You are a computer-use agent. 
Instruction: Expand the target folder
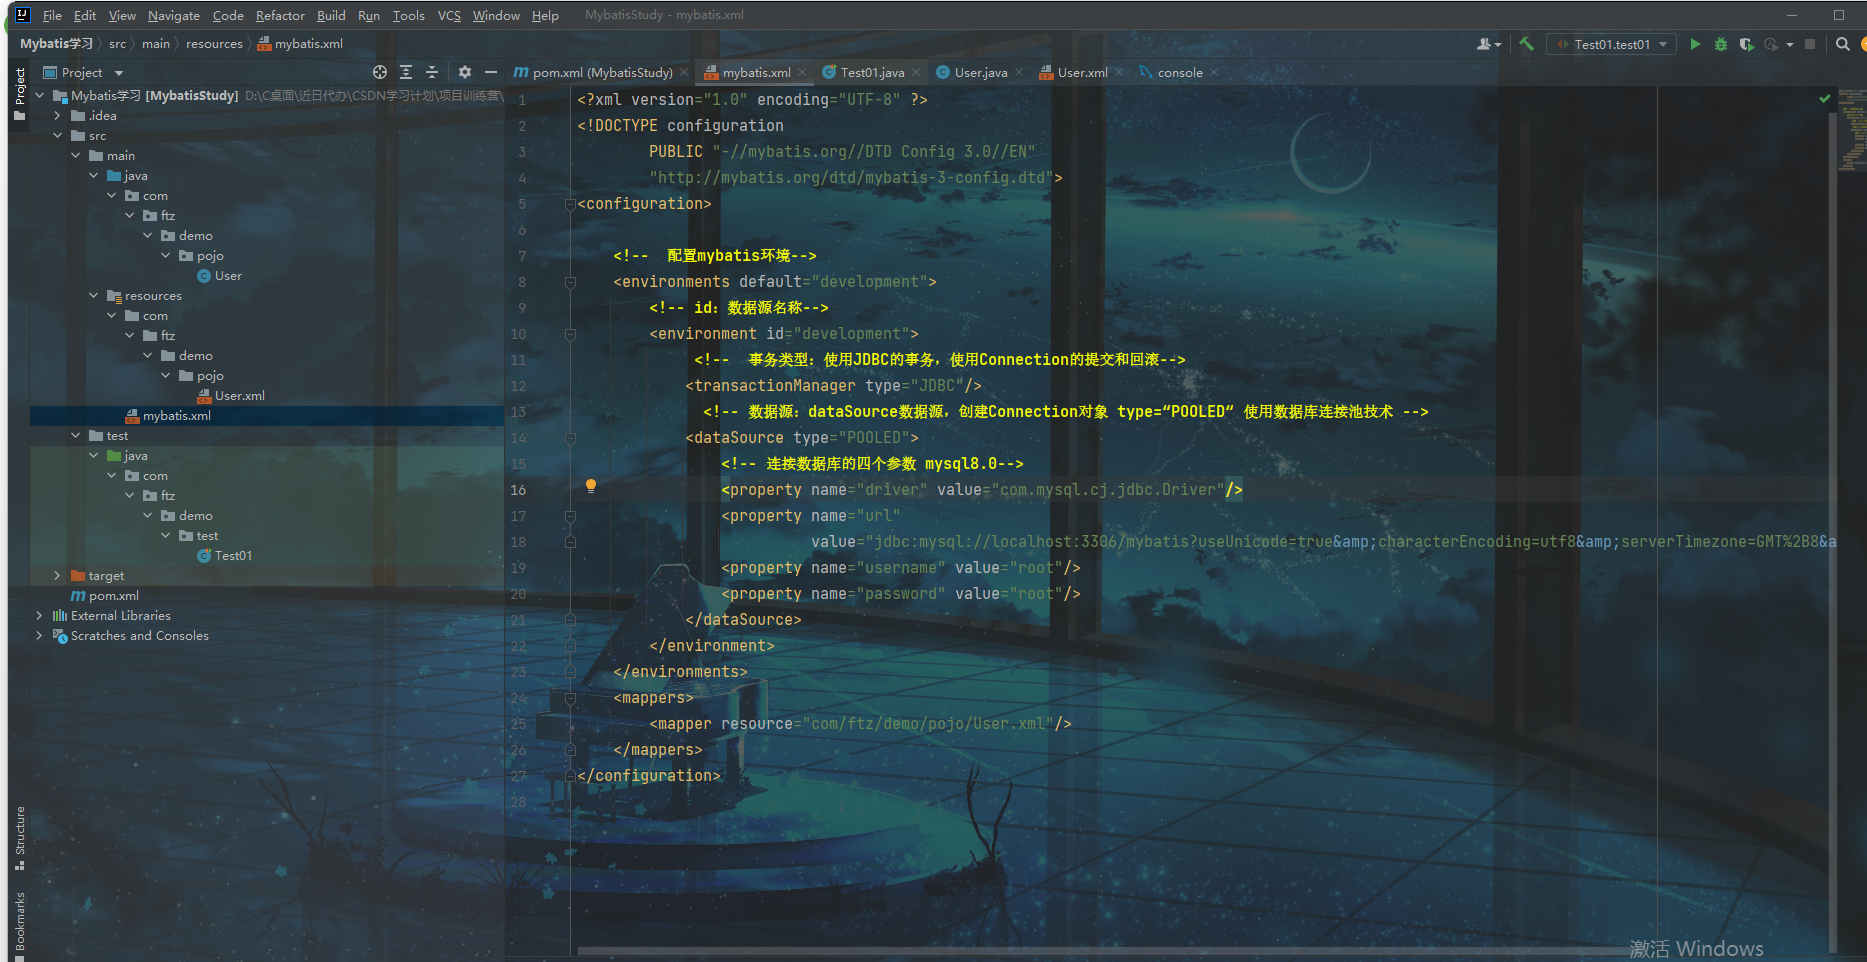click(57, 575)
